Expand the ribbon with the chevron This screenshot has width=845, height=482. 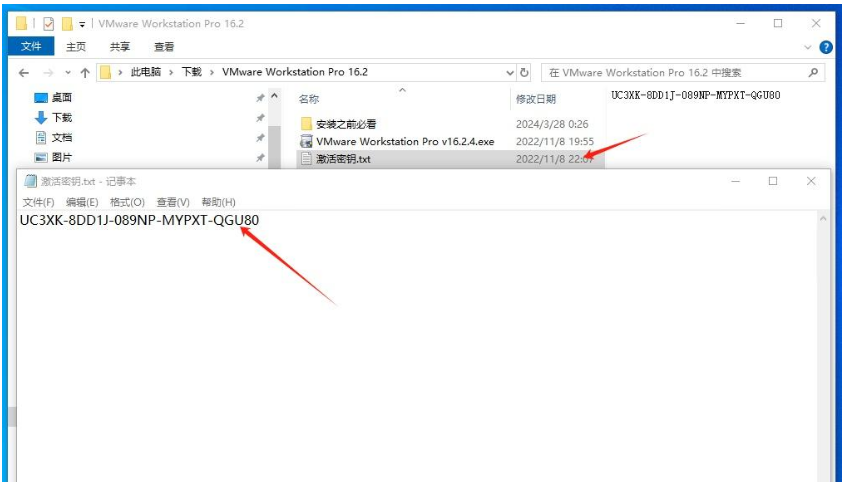807,47
